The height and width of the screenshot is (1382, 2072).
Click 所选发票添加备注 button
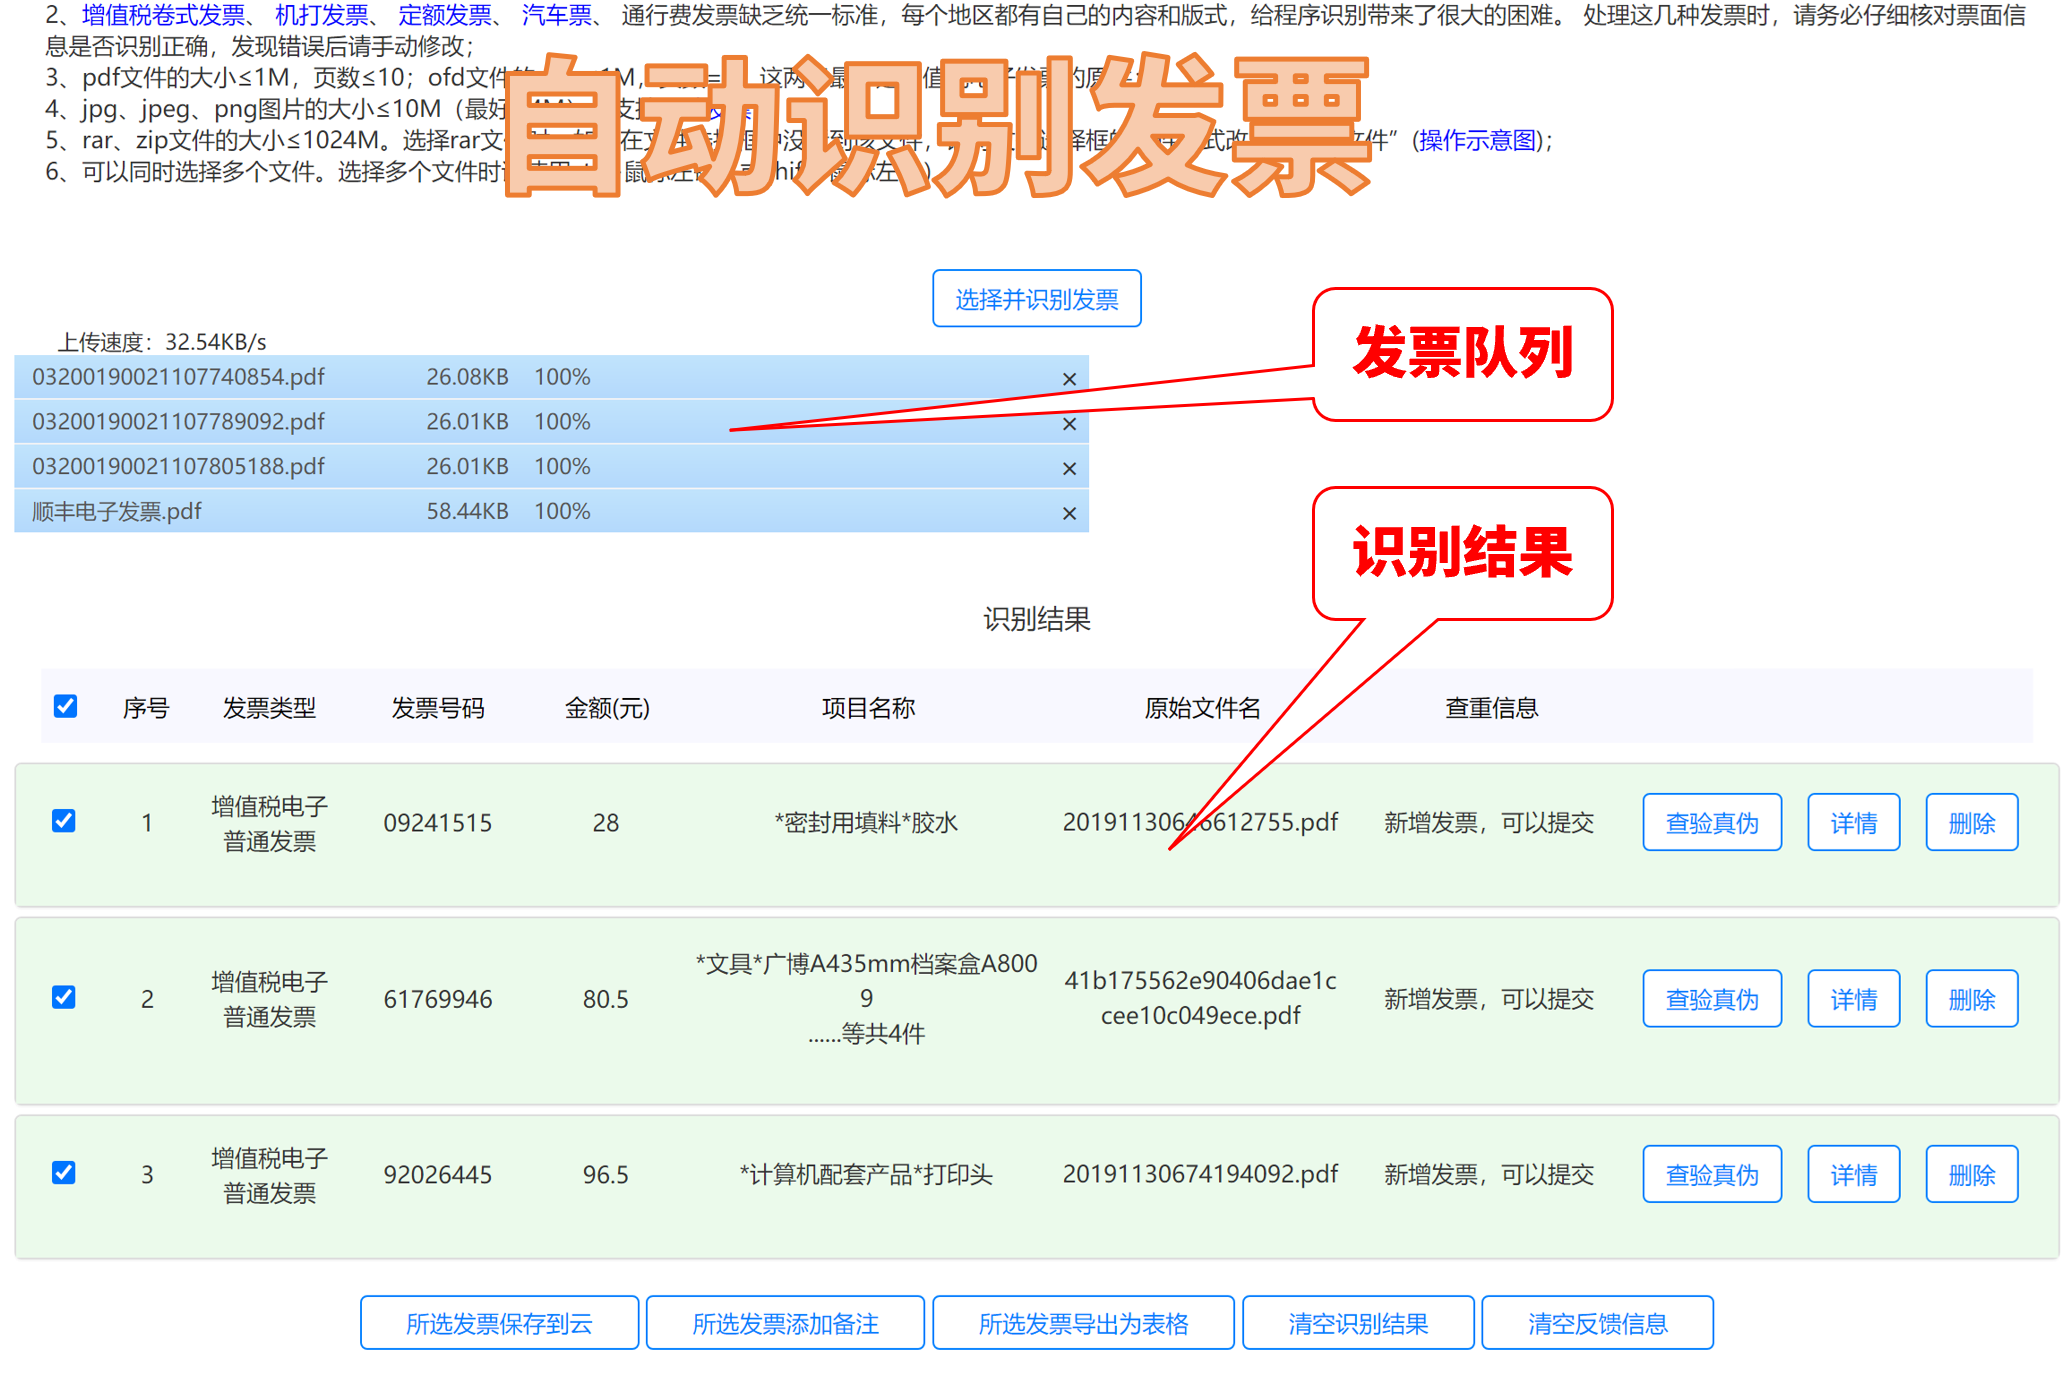click(x=785, y=1323)
